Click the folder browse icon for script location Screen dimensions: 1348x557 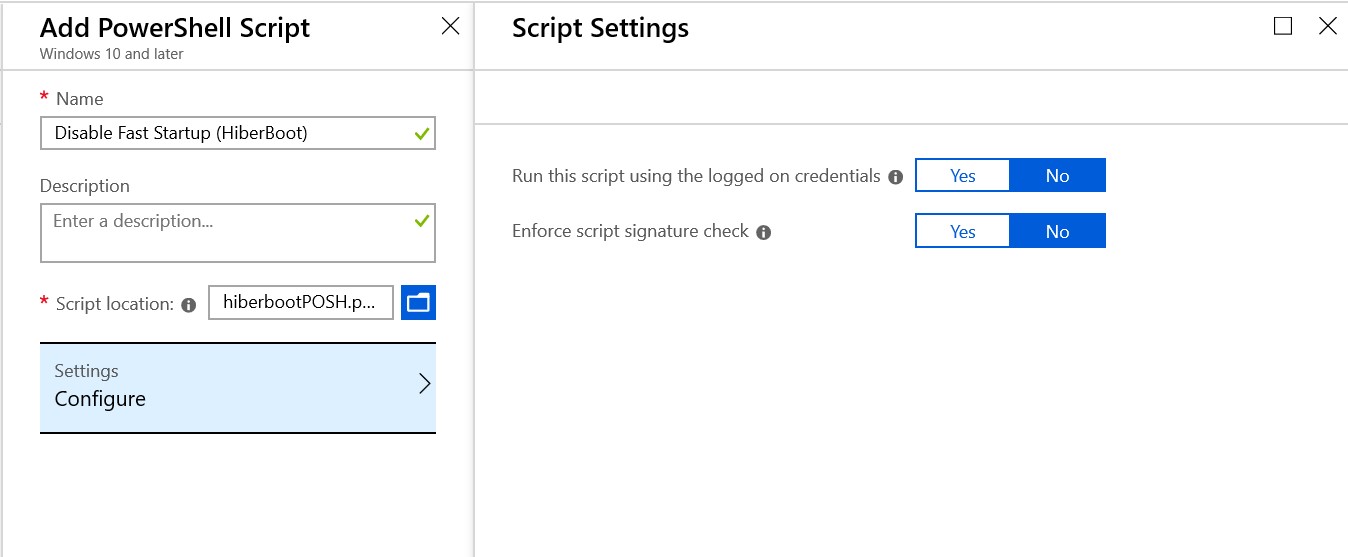[x=418, y=303]
